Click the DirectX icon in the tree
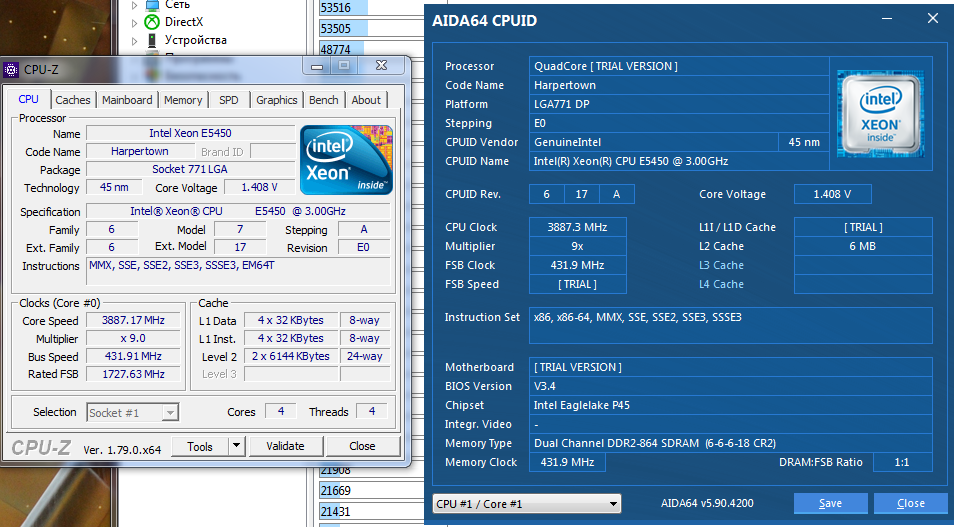954x527 pixels. (151, 23)
